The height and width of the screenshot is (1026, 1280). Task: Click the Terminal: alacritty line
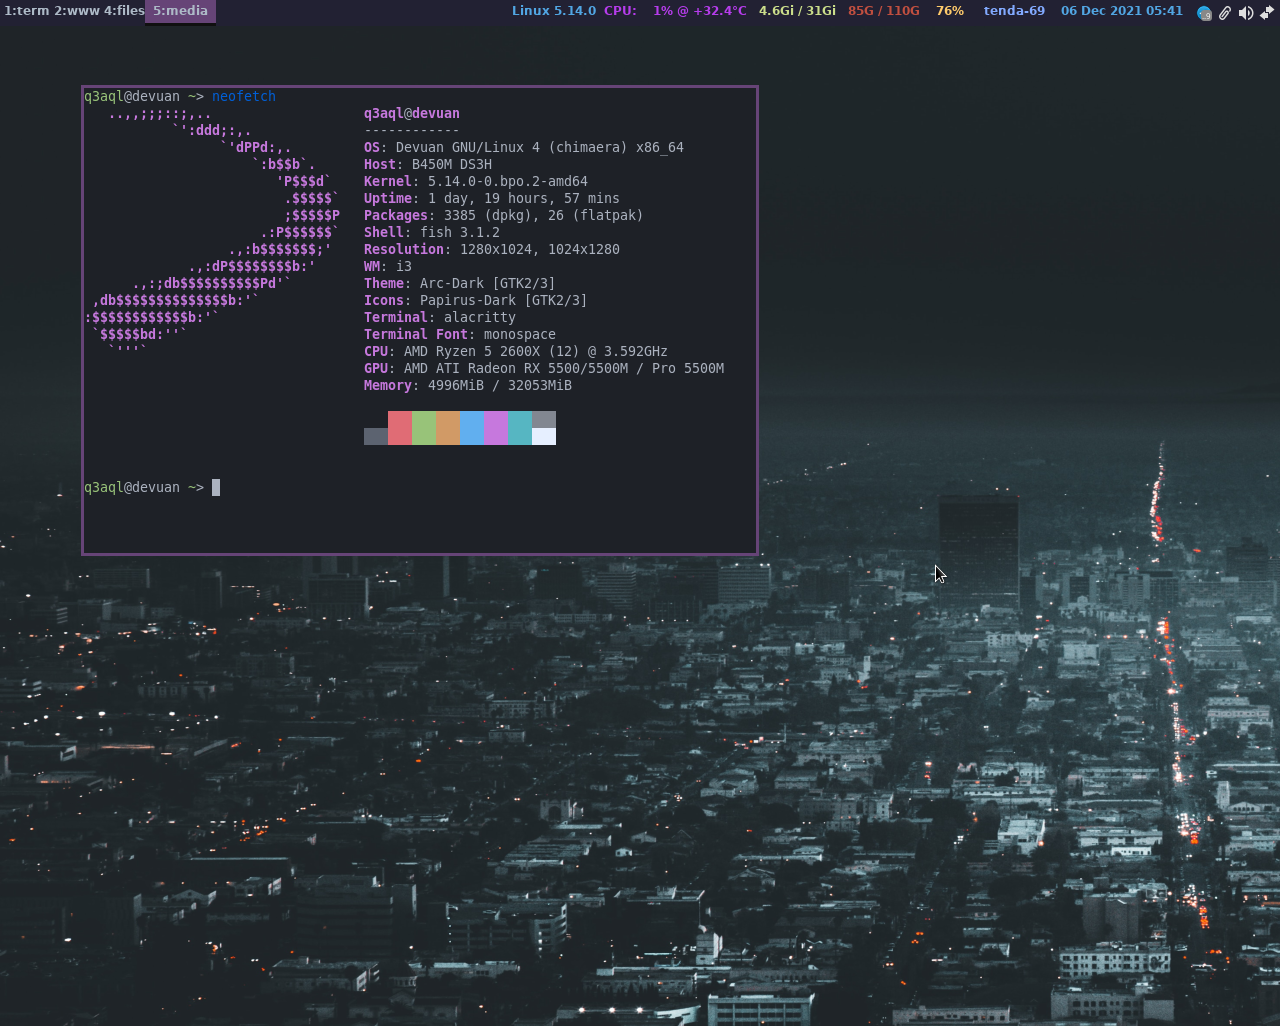(x=440, y=317)
